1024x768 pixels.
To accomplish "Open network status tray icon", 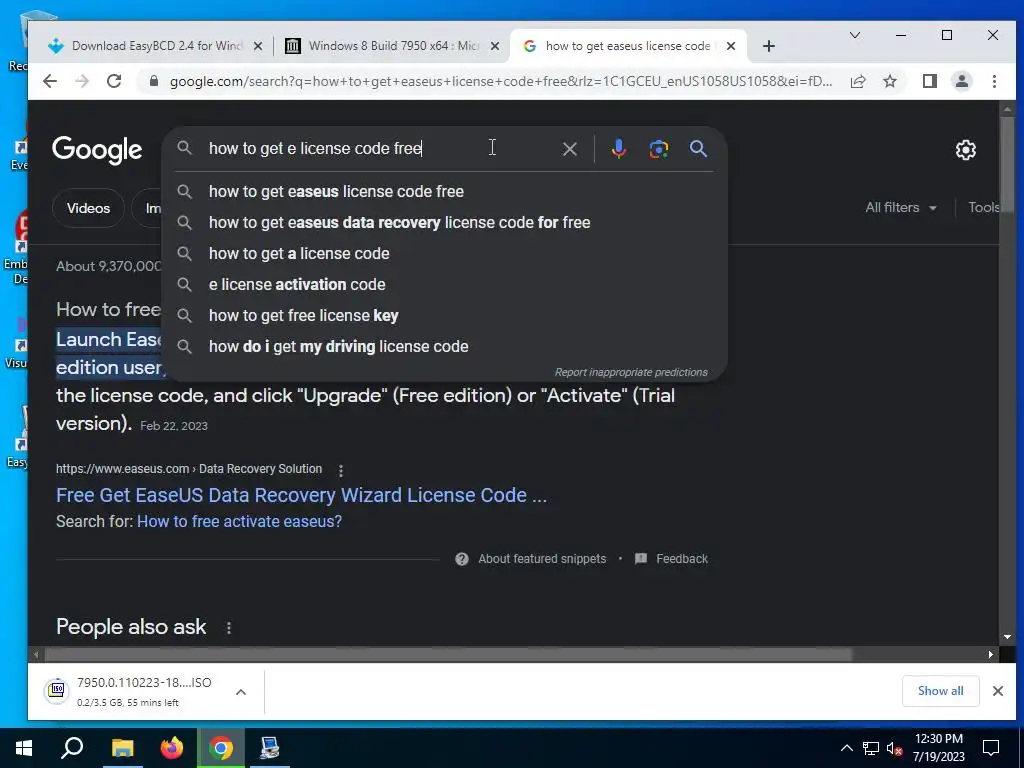I will point(871,748).
